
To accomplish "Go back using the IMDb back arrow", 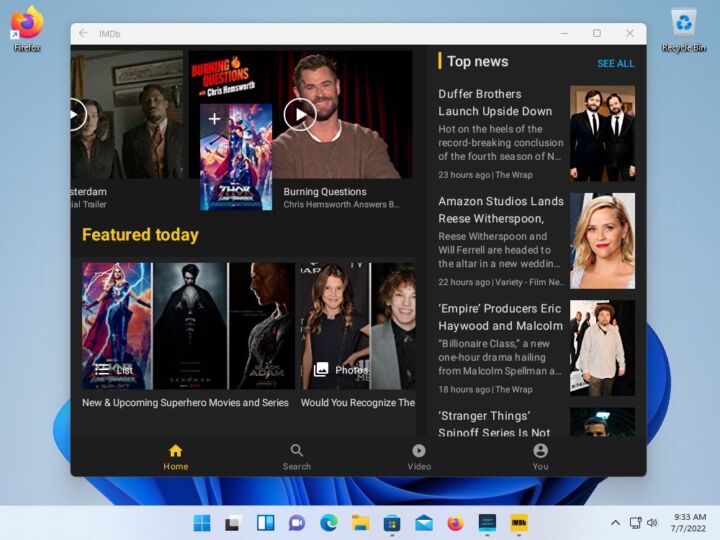I will pos(83,34).
